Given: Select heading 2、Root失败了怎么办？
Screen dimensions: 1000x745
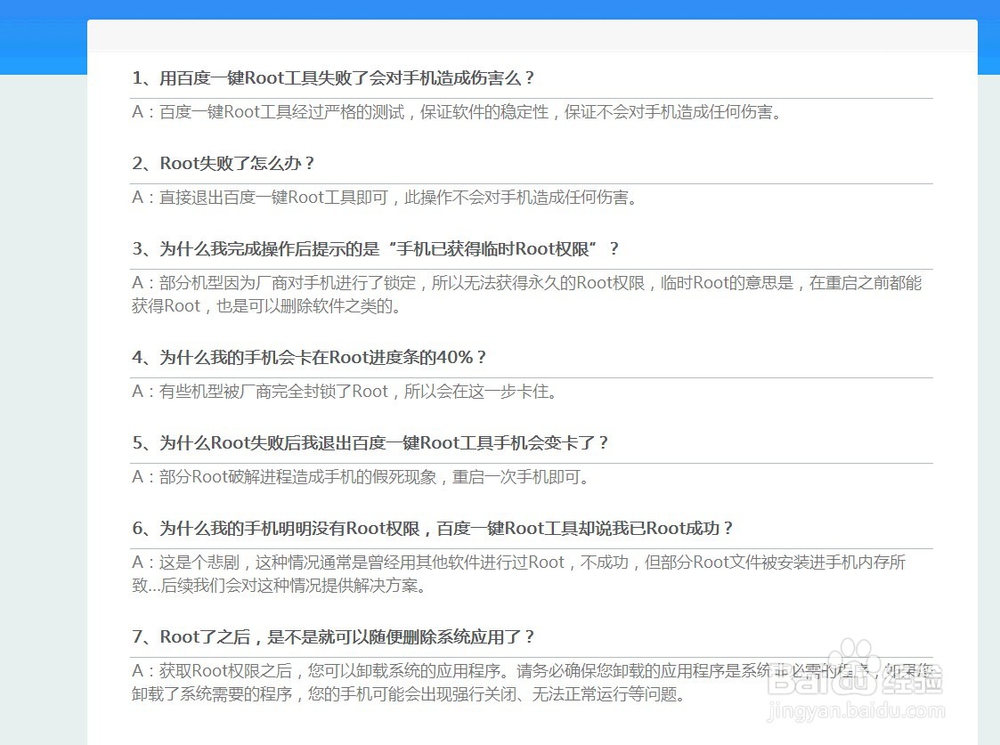Looking at the screenshot, I should (x=223, y=163).
